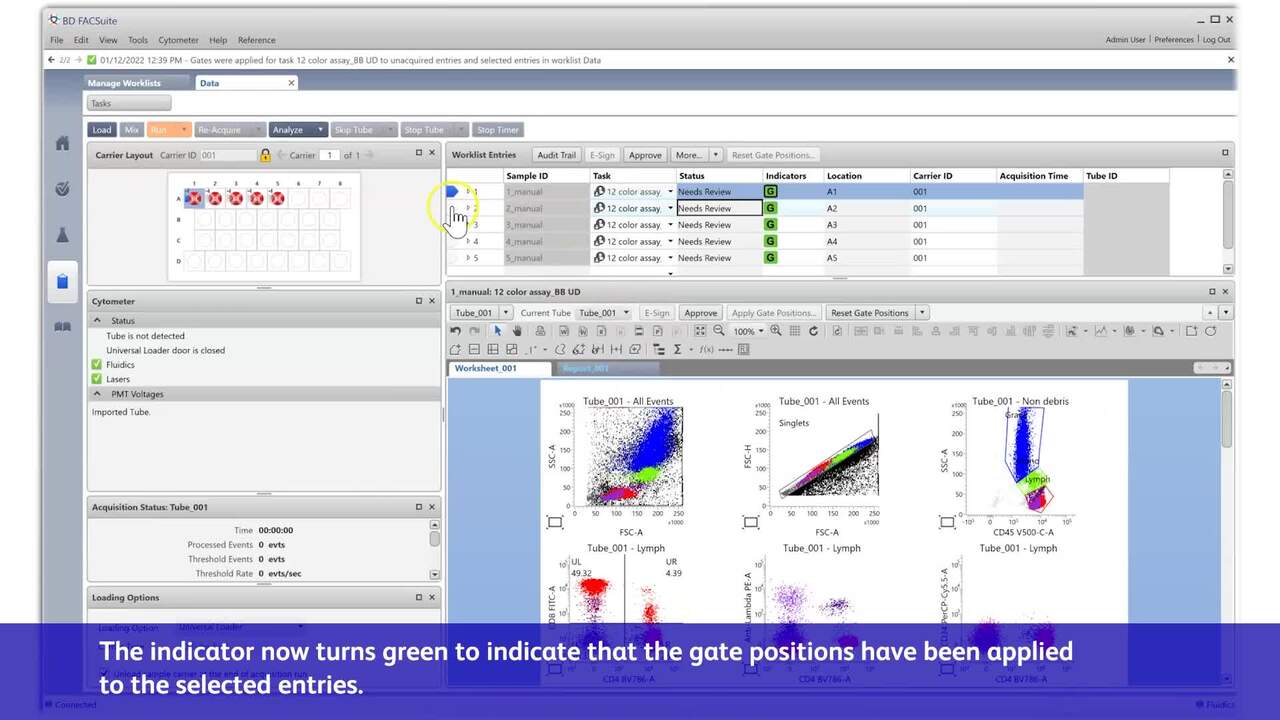Click the undo arrow in worksheet toolbar

[456, 331]
